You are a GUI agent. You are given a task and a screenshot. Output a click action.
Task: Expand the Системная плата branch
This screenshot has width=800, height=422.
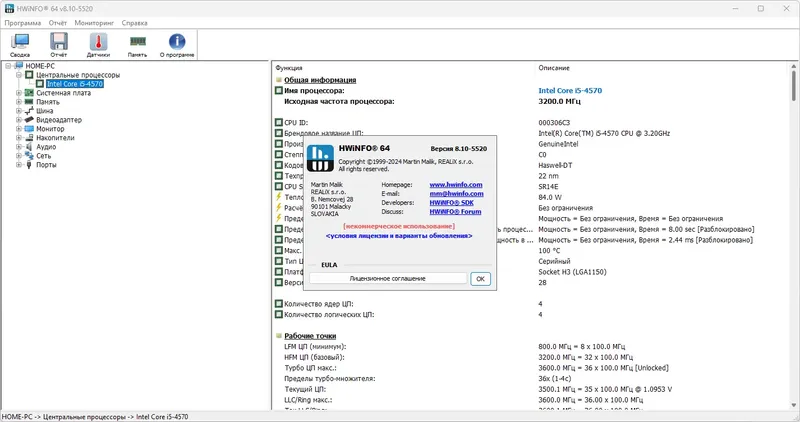click(19, 93)
